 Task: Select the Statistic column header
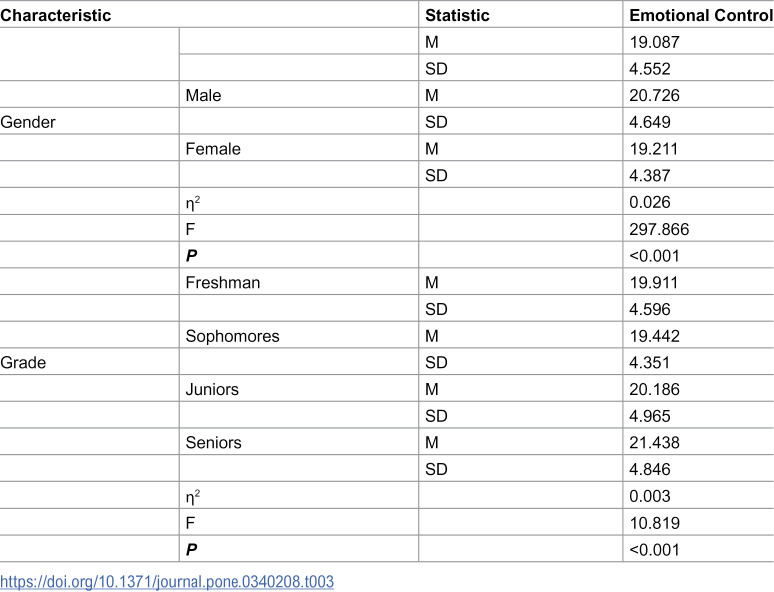click(457, 15)
